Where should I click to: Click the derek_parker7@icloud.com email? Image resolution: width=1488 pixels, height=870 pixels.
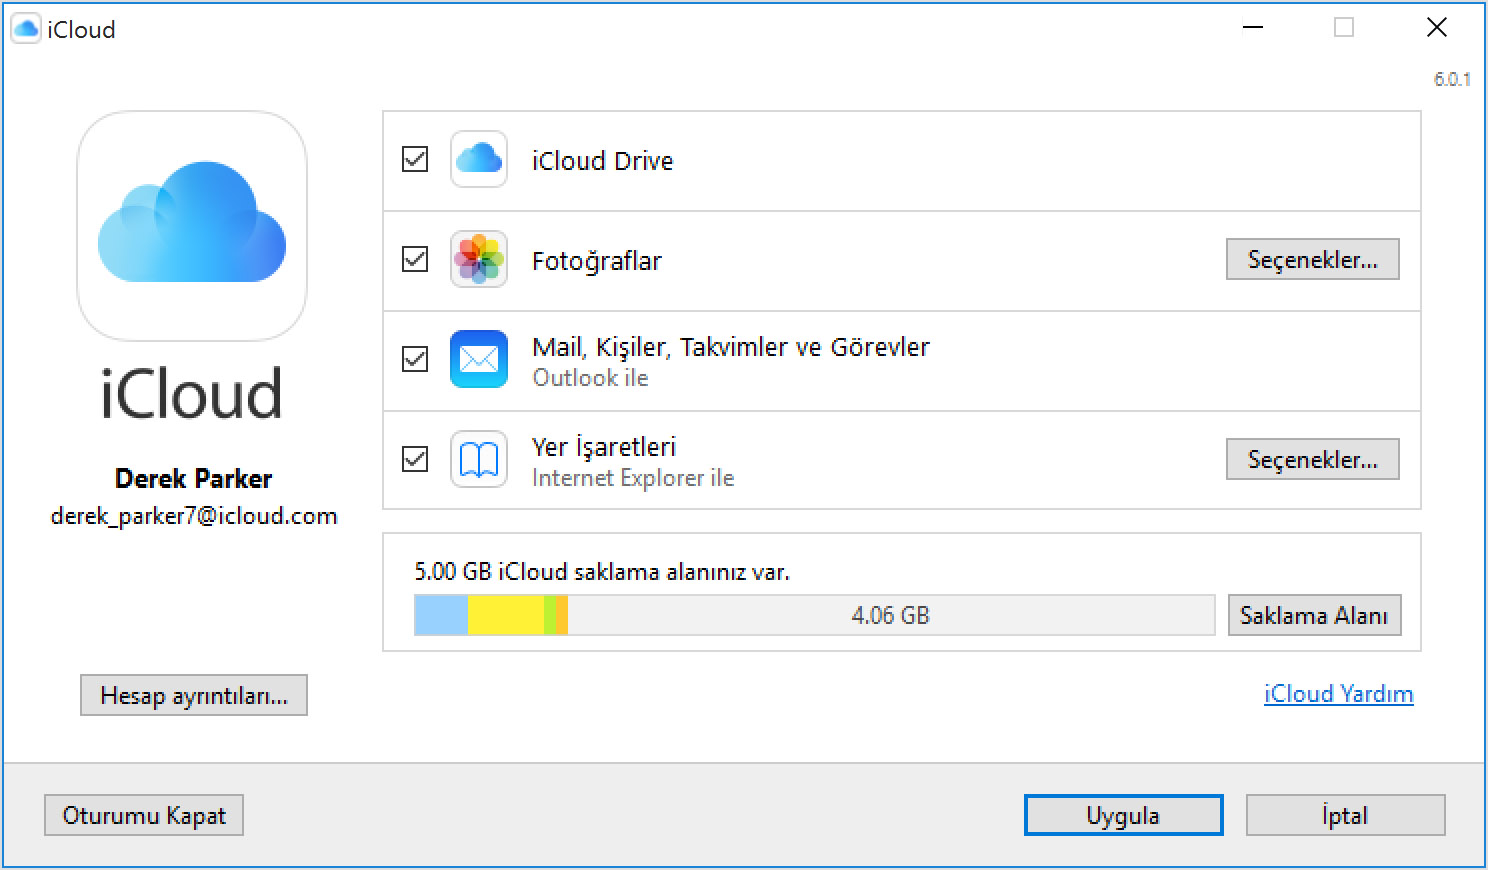[194, 516]
